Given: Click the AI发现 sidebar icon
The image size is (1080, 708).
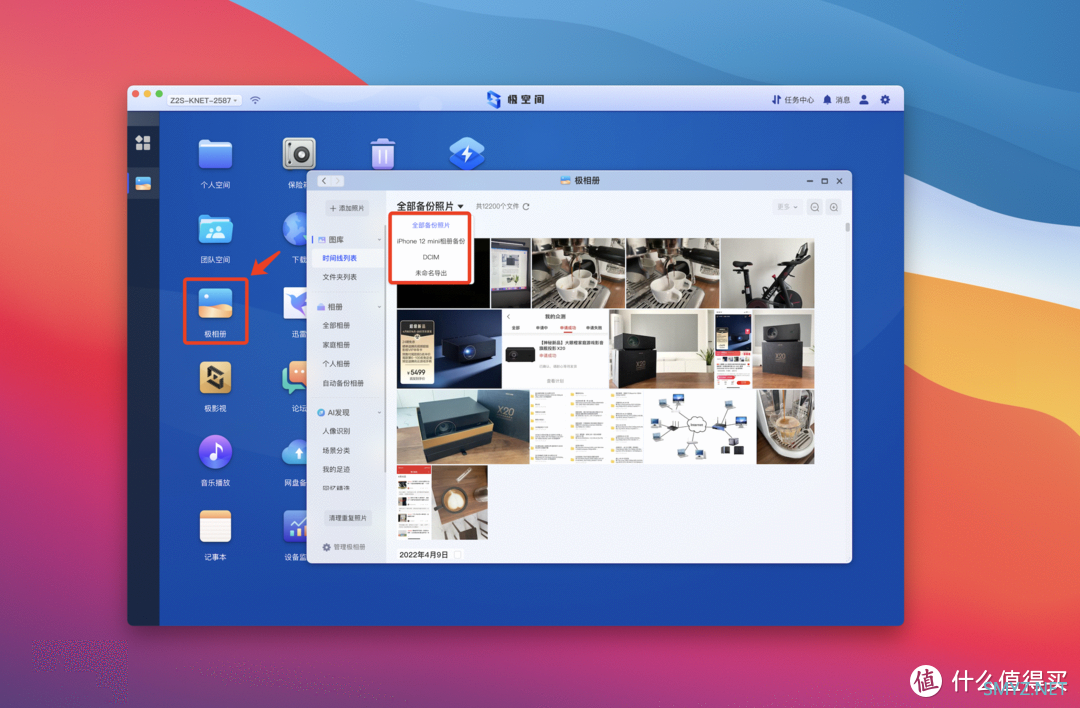Looking at the screenshot, I should click(321, 413).
